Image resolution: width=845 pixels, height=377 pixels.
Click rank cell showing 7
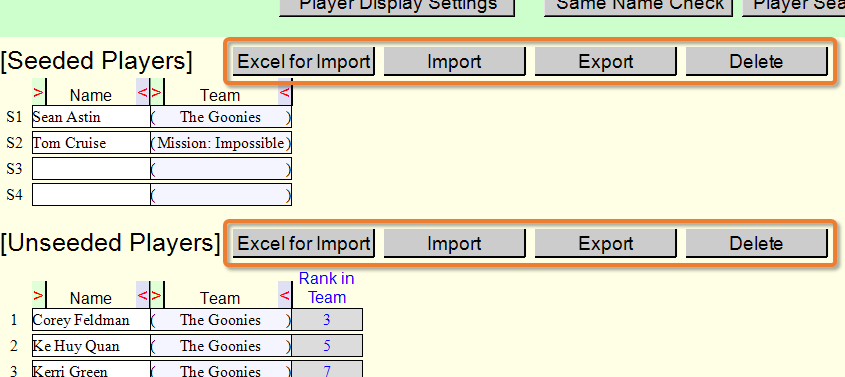pos(327,369)
